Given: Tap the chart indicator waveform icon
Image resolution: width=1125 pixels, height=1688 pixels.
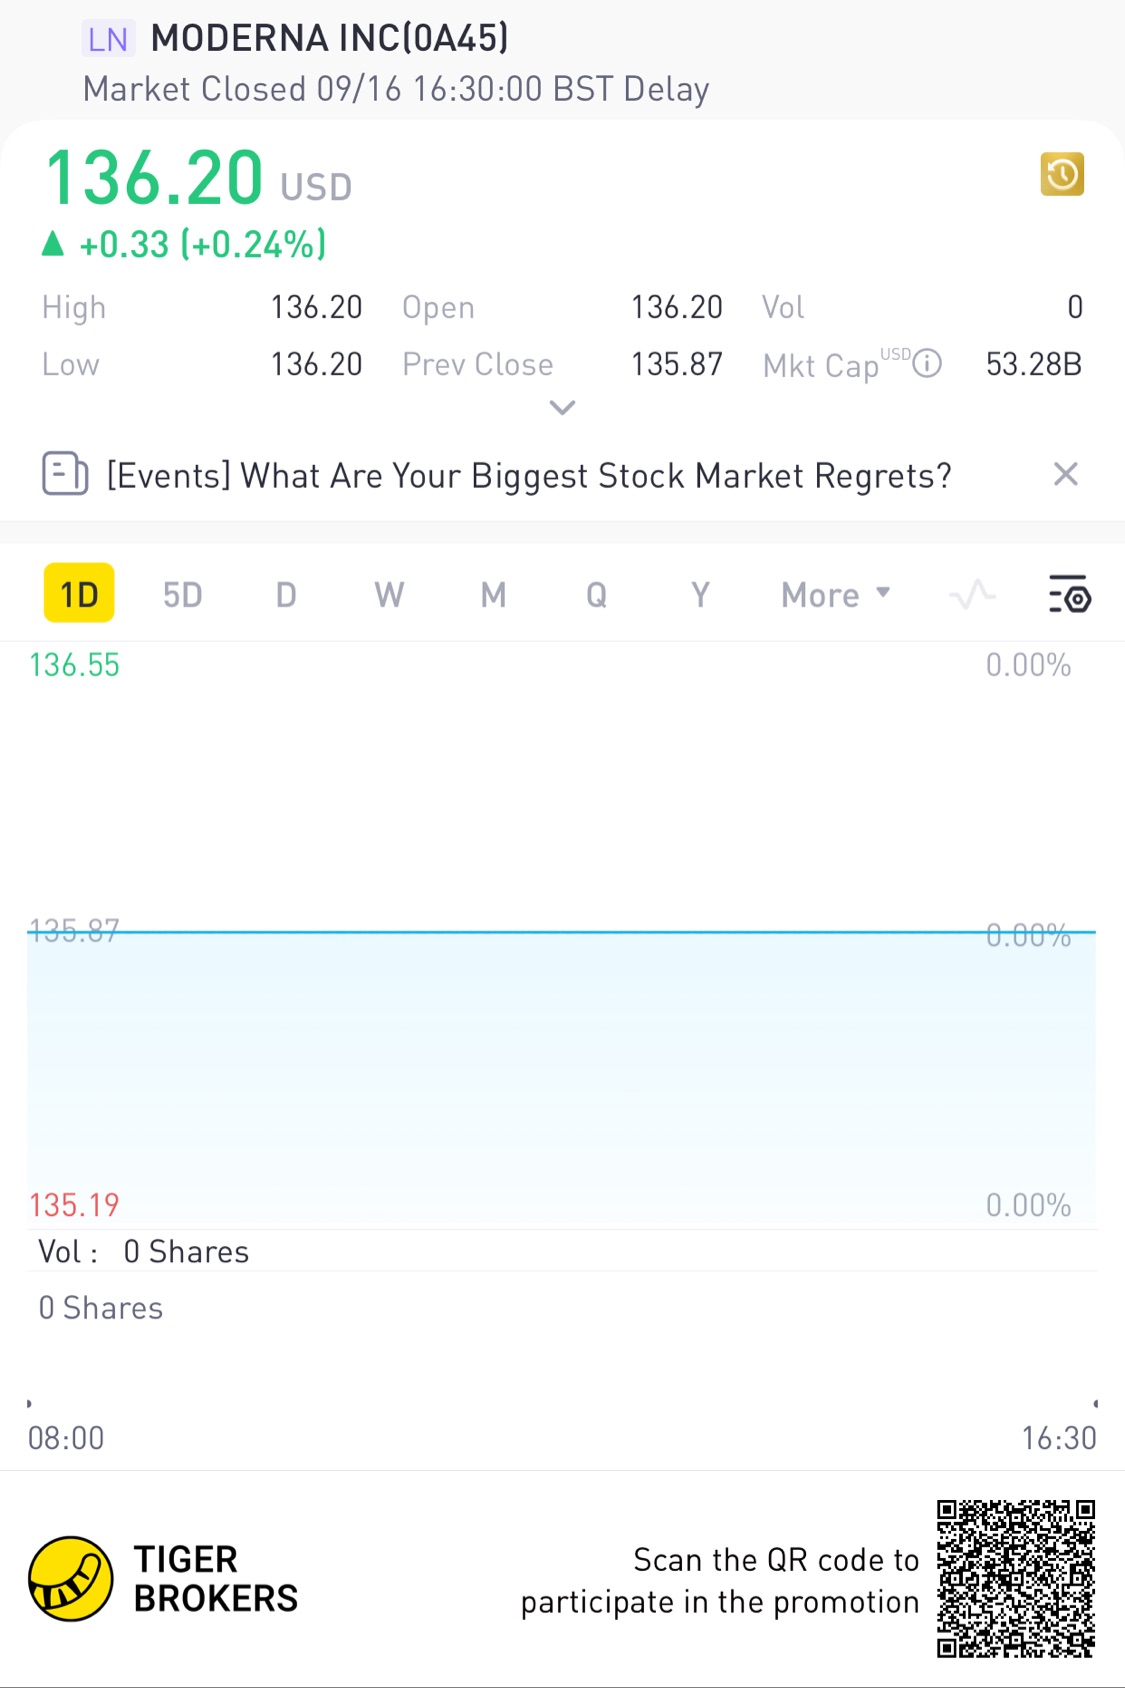Looking at the screenshot, I should 972,595.
